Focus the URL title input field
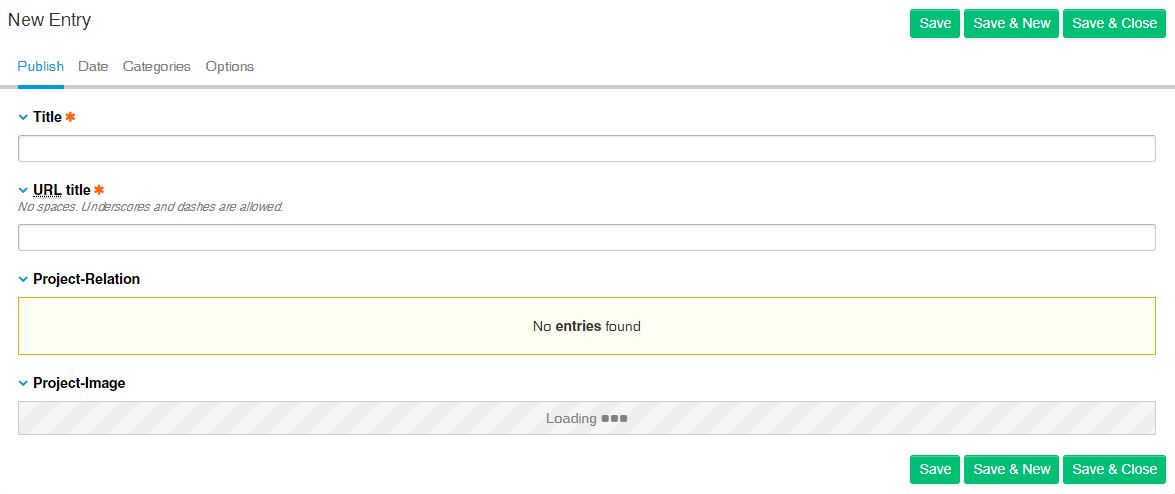This screenshot has width=1175, height=494. click(x=586, y=237)
